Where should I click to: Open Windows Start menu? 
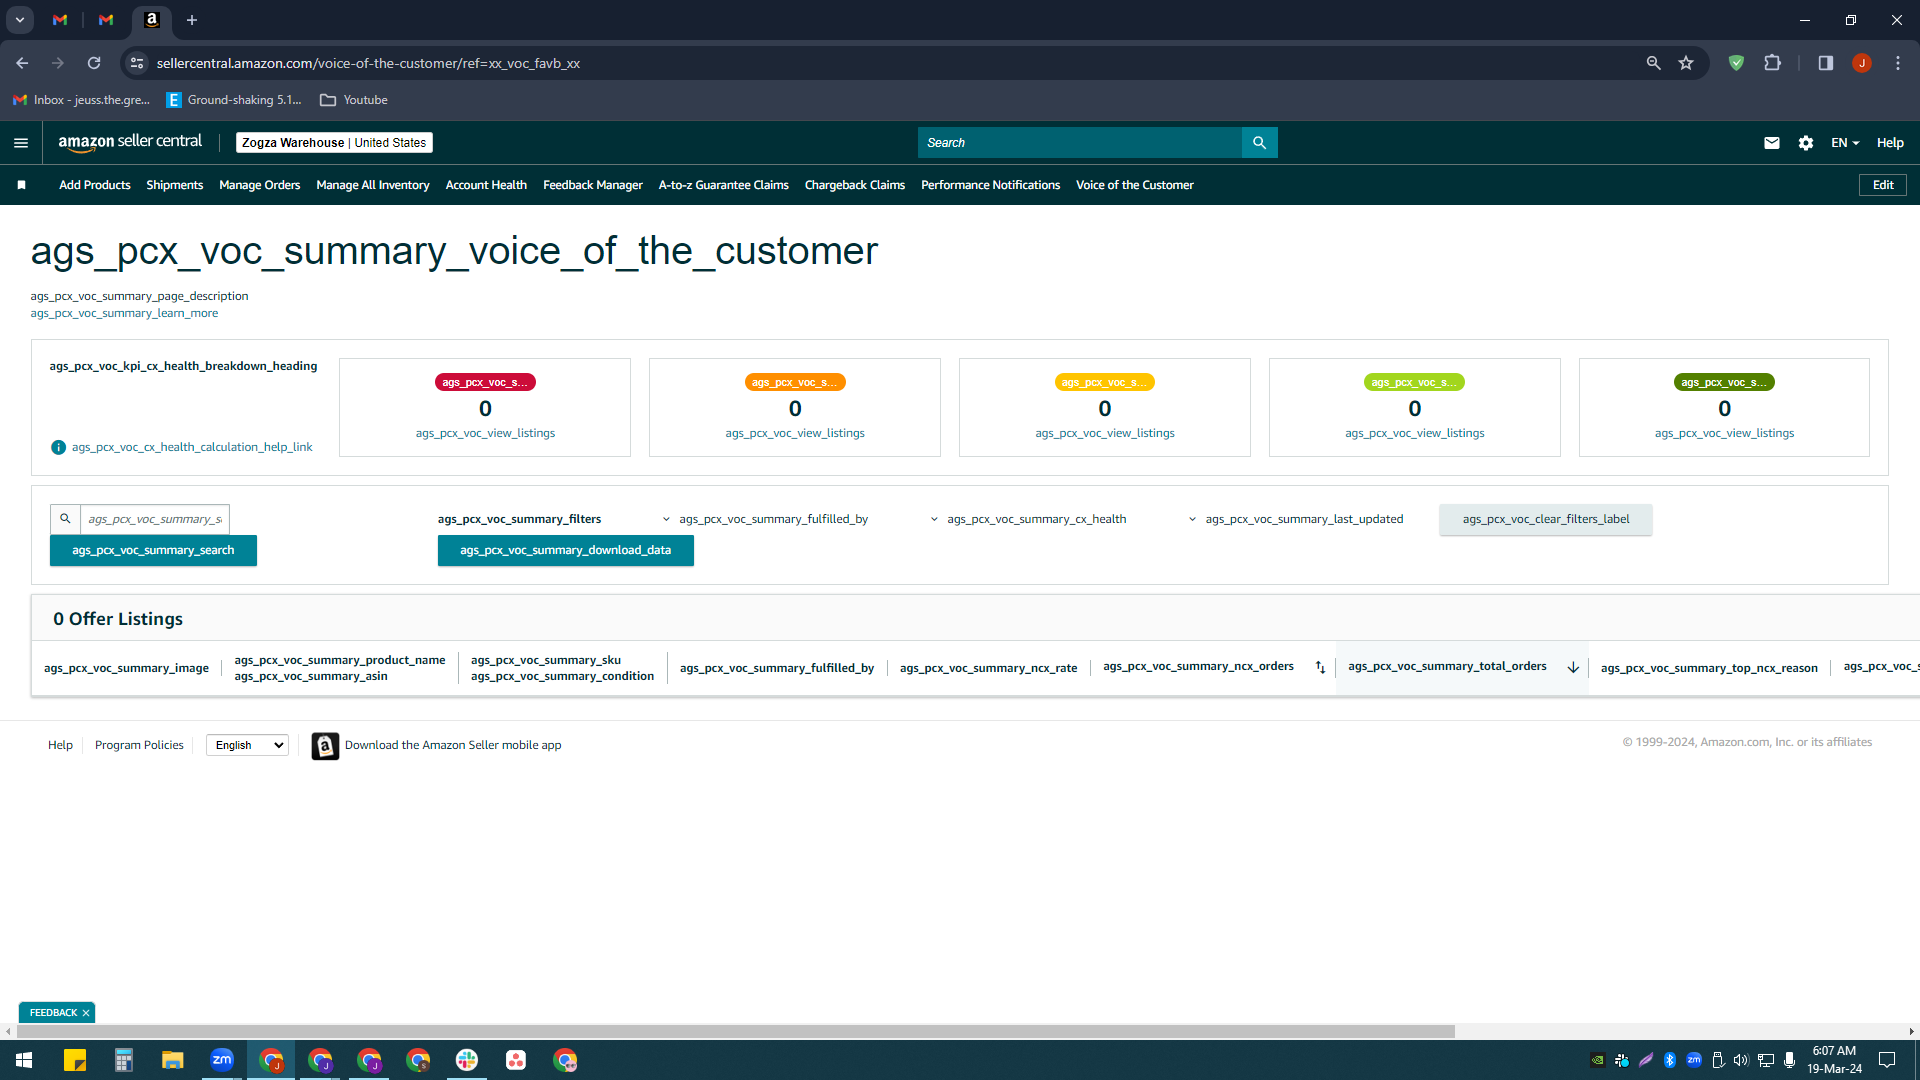(24, 1060)
